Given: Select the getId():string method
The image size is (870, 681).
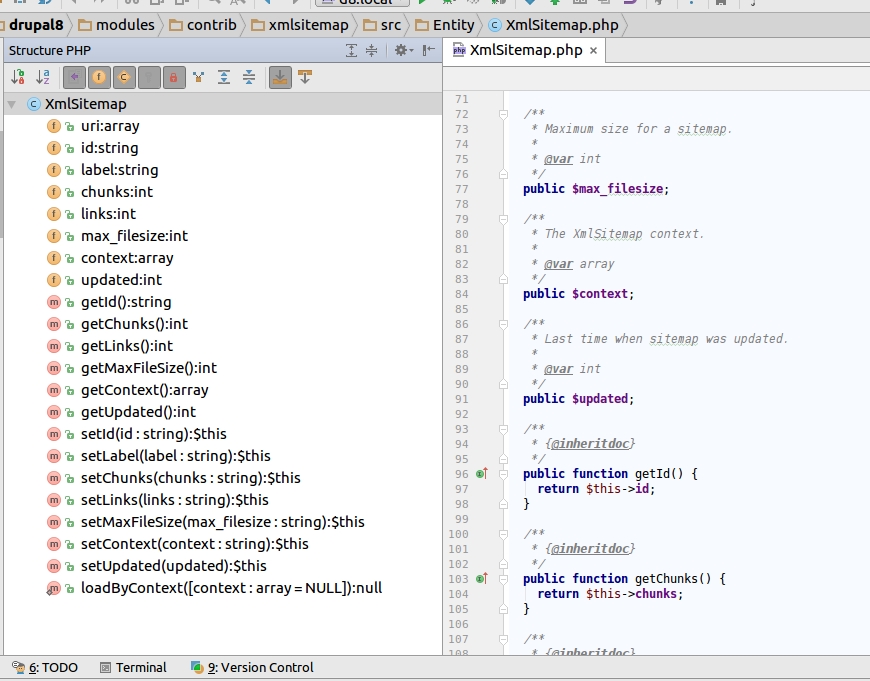Looking at the screenshot, I should 126,302.
